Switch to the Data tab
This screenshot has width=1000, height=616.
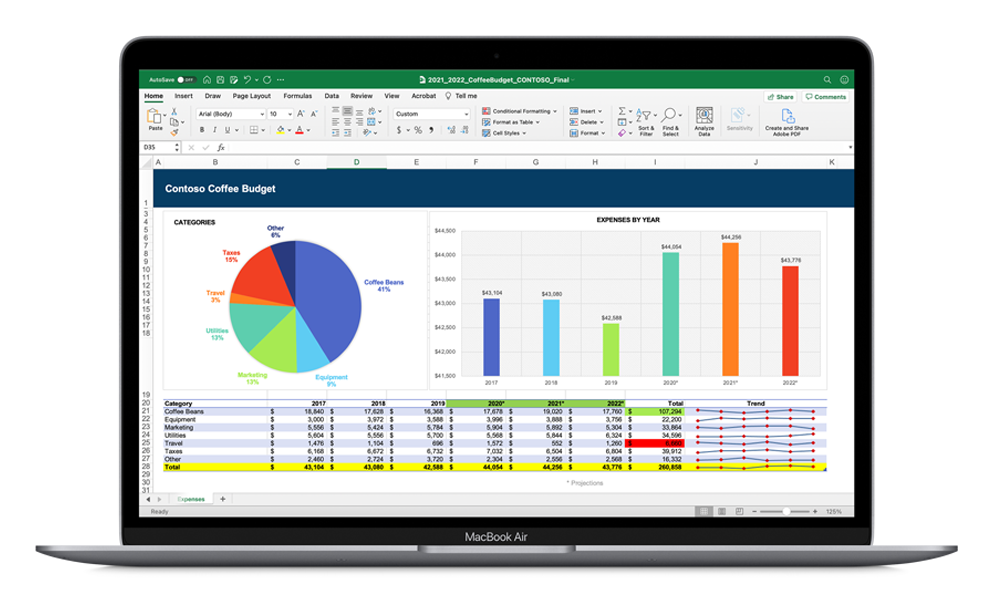click(332, 96)
